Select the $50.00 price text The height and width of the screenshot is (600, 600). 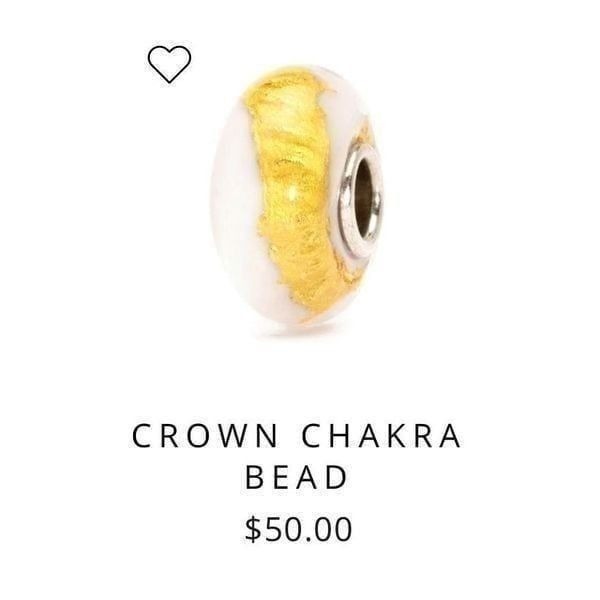[x=298, y=529]
